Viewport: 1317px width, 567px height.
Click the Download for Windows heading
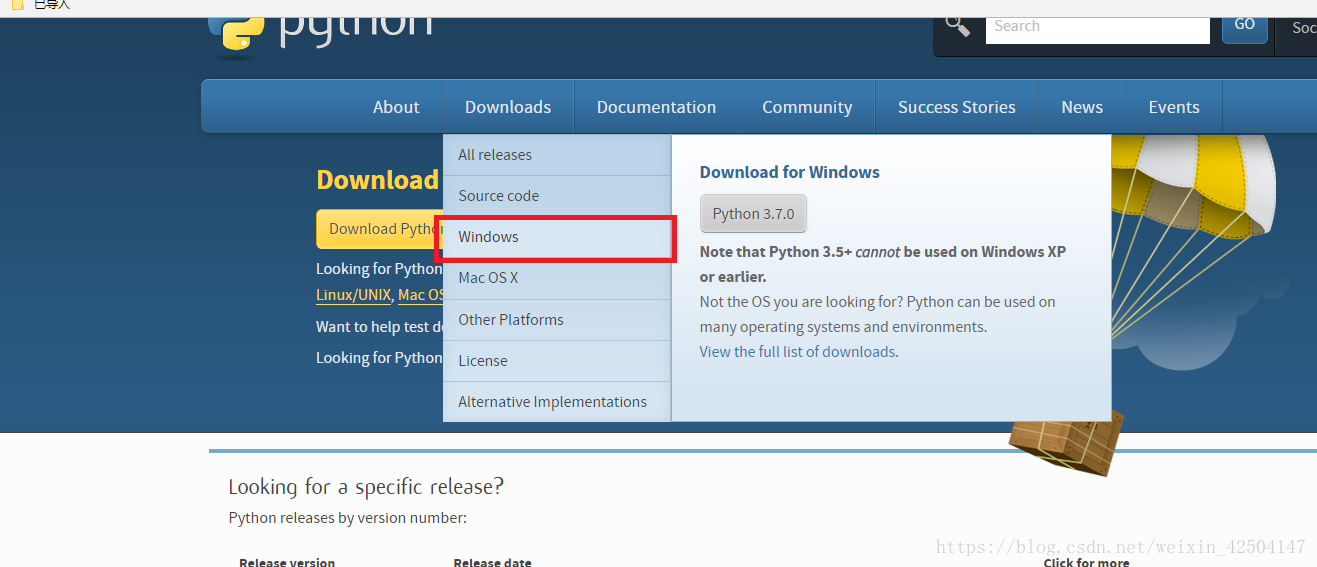tap(790, 172)
